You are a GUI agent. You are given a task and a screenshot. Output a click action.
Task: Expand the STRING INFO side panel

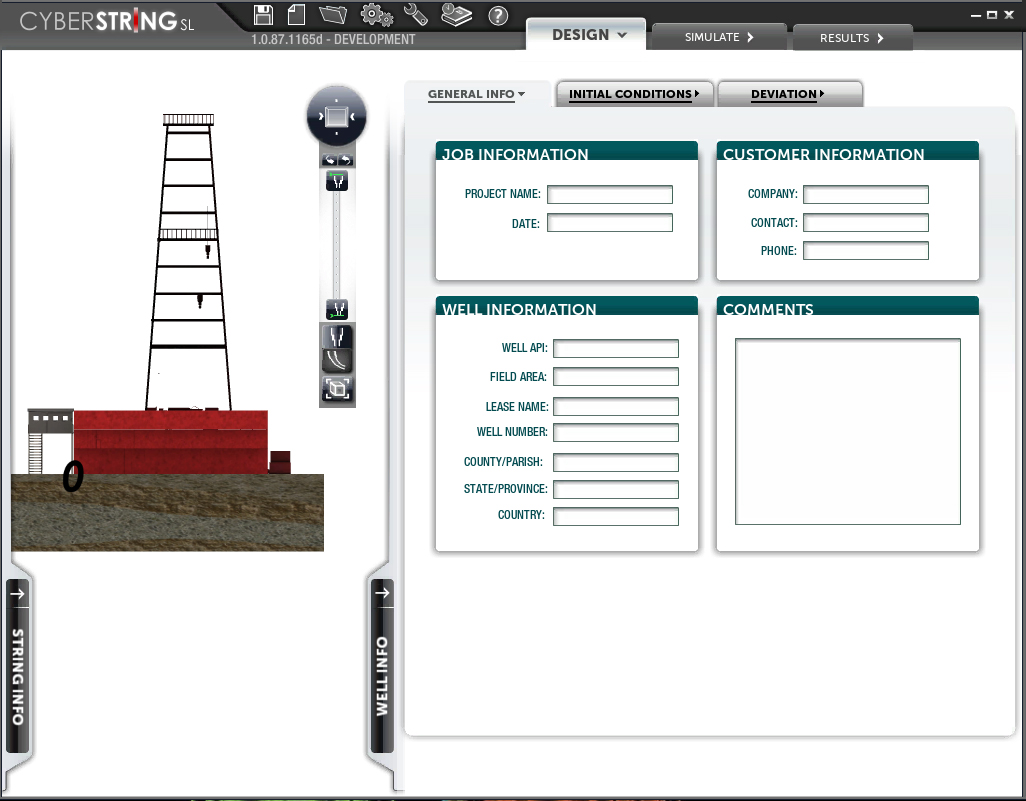tap(18, 666)
